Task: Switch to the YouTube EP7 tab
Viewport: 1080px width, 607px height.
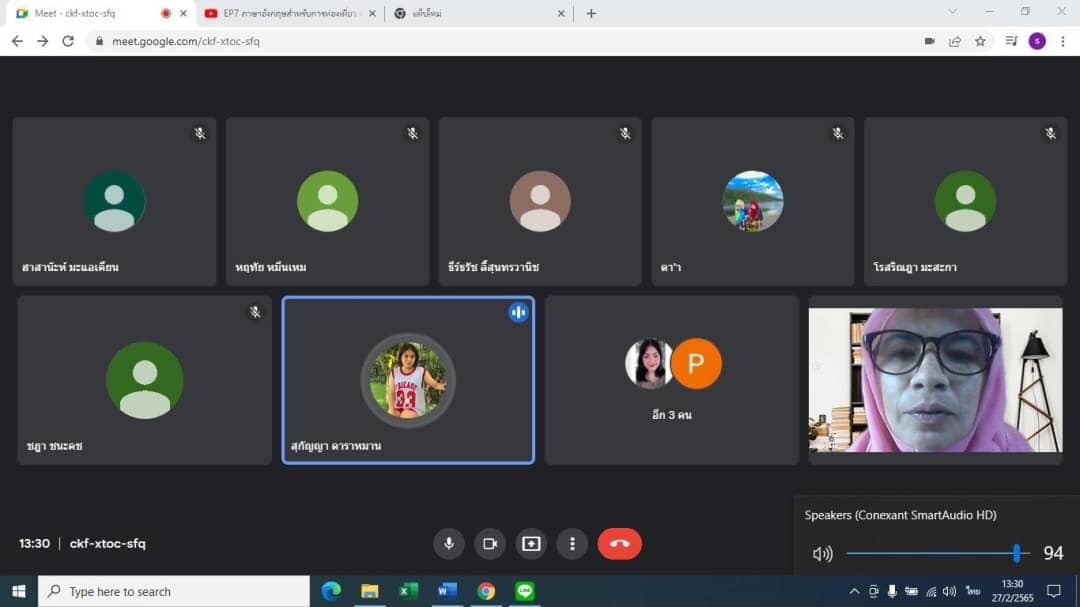Action: pyautogui.click(x=280, y=13)
